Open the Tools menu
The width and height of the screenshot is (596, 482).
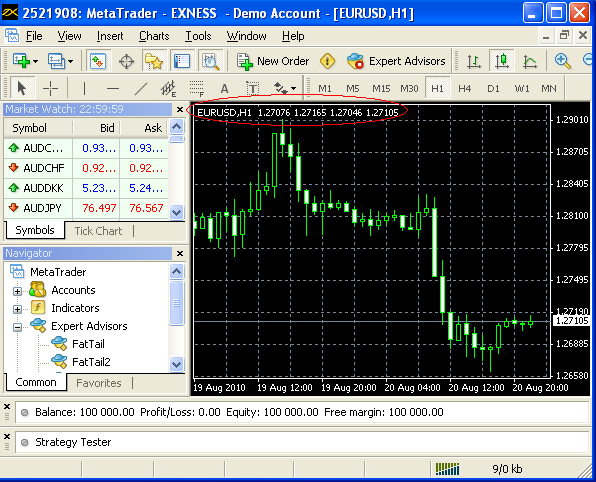(198, 36)
